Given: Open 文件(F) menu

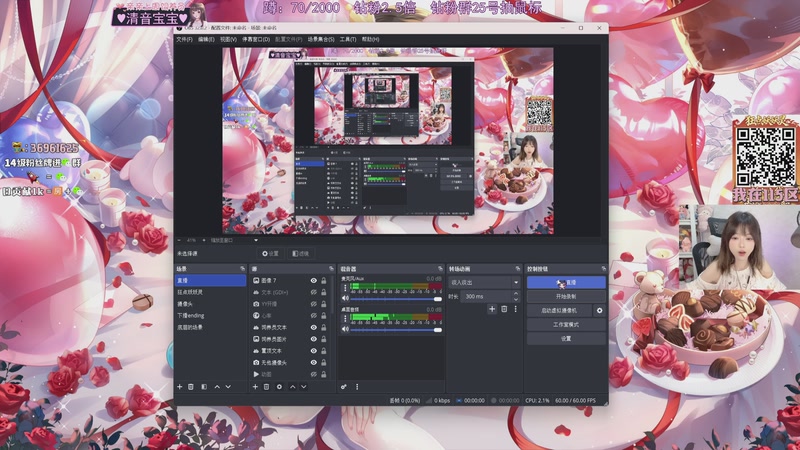Looking at the screenshot, I should pyautogui.click(x=184, y=39).
